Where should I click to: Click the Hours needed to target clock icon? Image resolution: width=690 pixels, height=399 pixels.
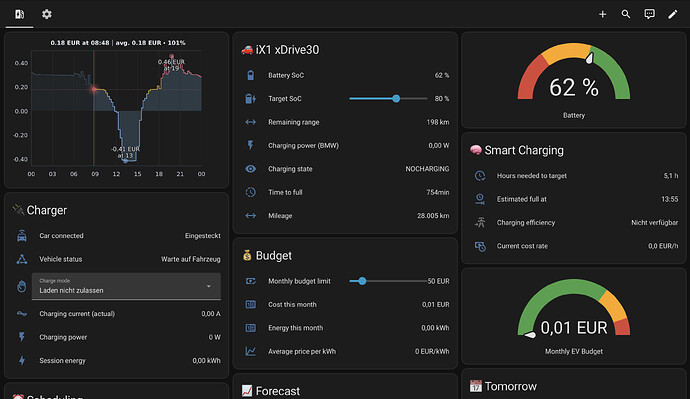480,176
